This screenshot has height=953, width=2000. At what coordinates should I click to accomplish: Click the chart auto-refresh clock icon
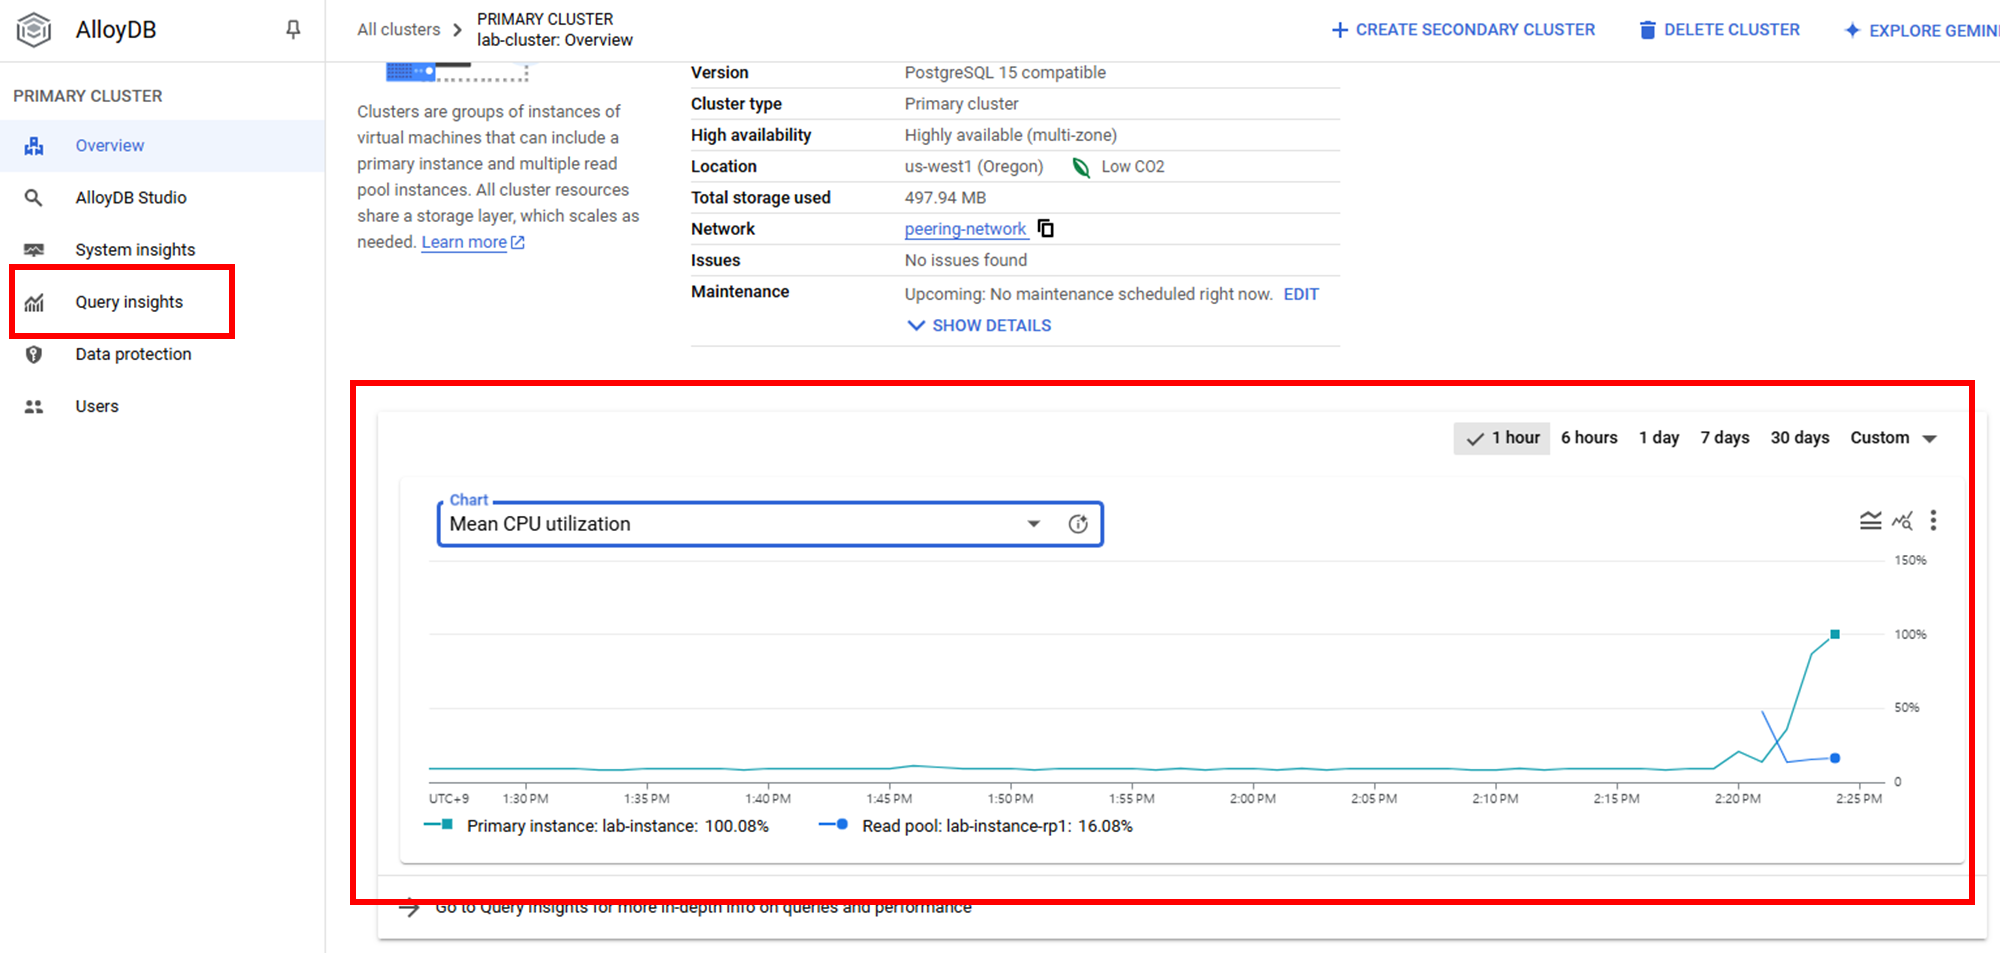tap(1078, 524)
